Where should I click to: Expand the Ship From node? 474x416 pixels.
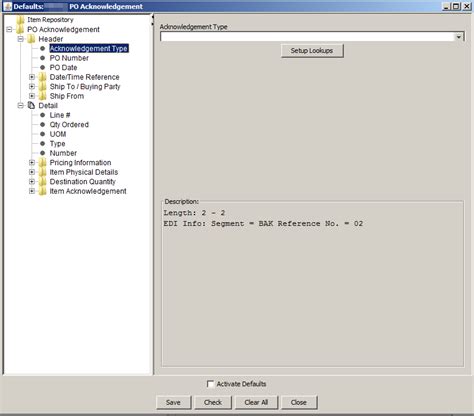(x=32, y=96)
